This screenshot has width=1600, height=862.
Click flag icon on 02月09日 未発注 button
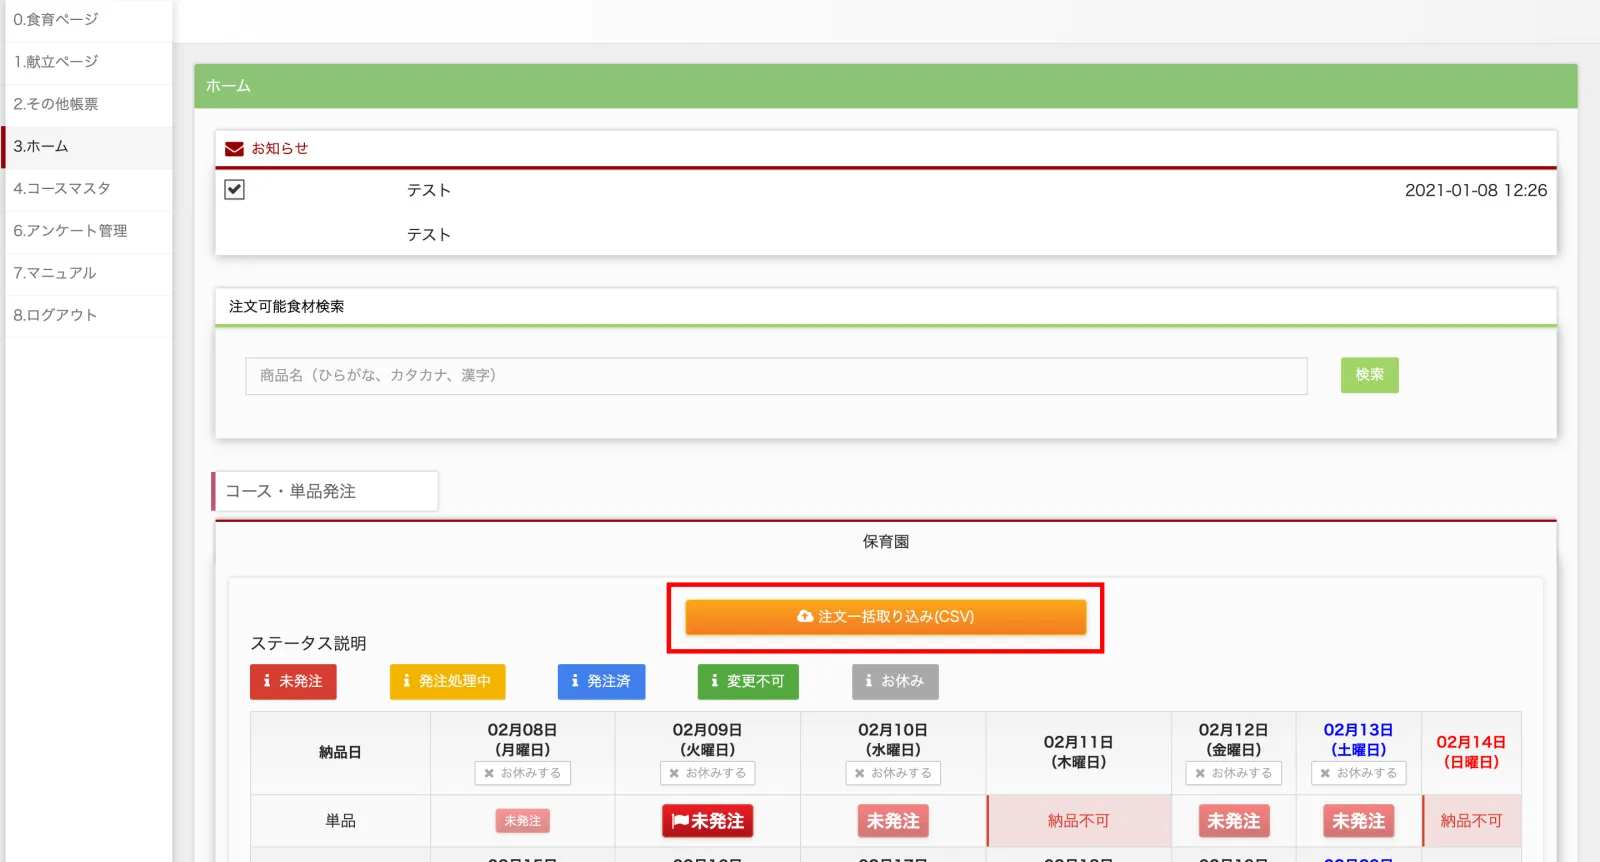pos(680,821)
